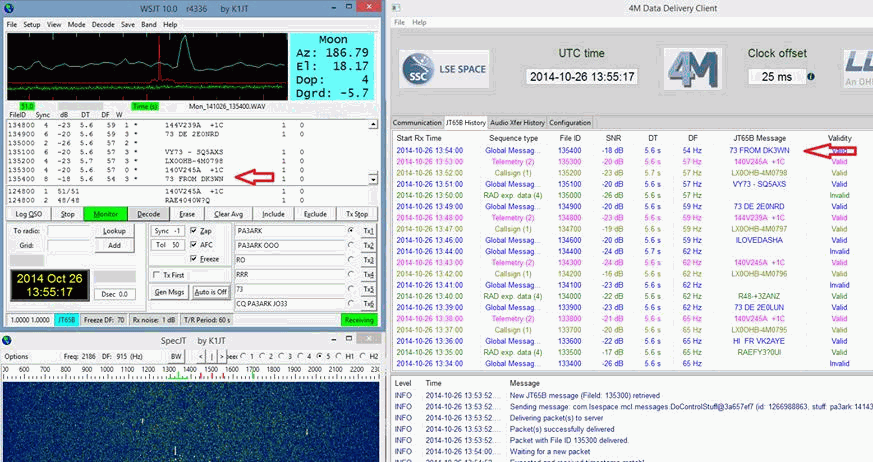Select SpecJT speed radio button H1
Image resolution: width=873 pixels, height=462 pixels.
[x=340, y=356]
